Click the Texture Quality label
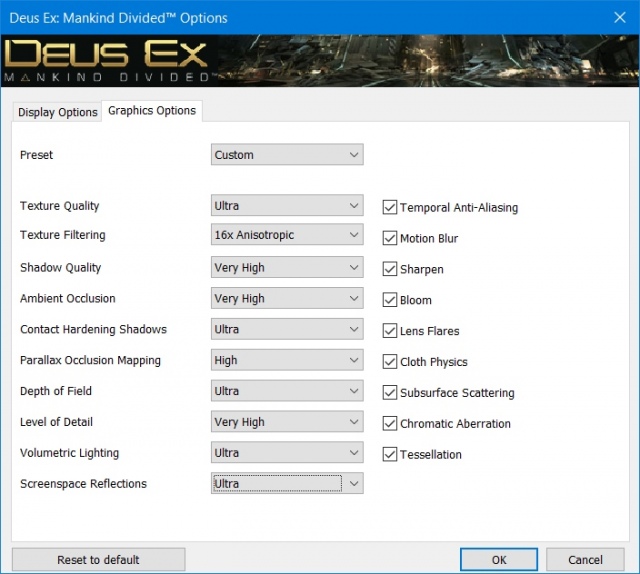Viewport: 640px width, 574px height. [x=60, y=206]
